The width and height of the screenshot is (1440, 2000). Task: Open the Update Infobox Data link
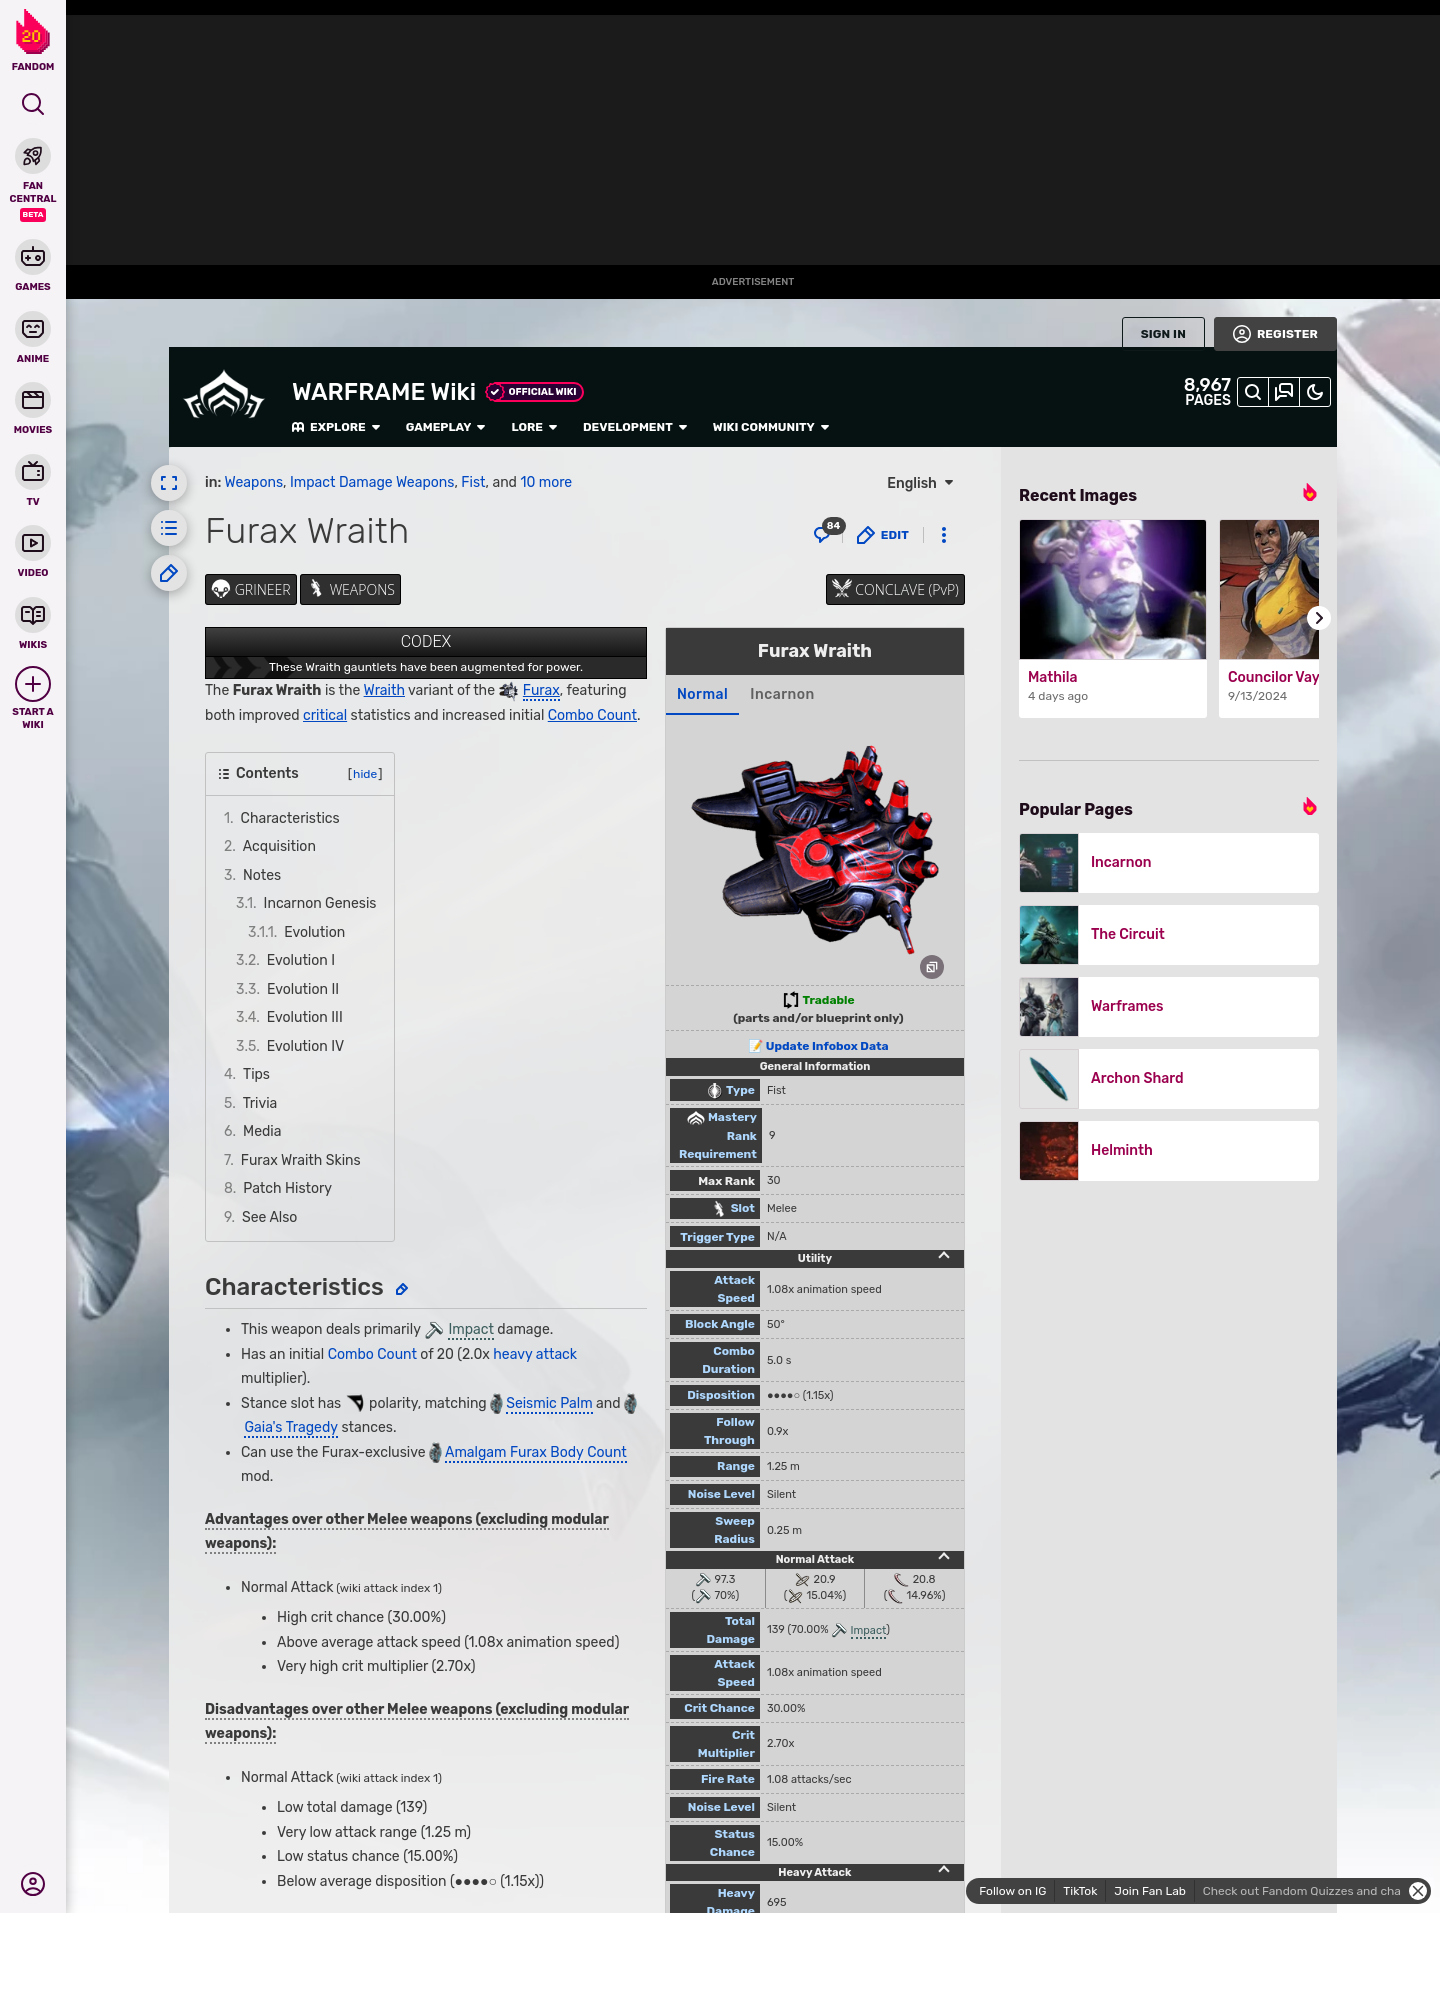(x=826, y=1046)
